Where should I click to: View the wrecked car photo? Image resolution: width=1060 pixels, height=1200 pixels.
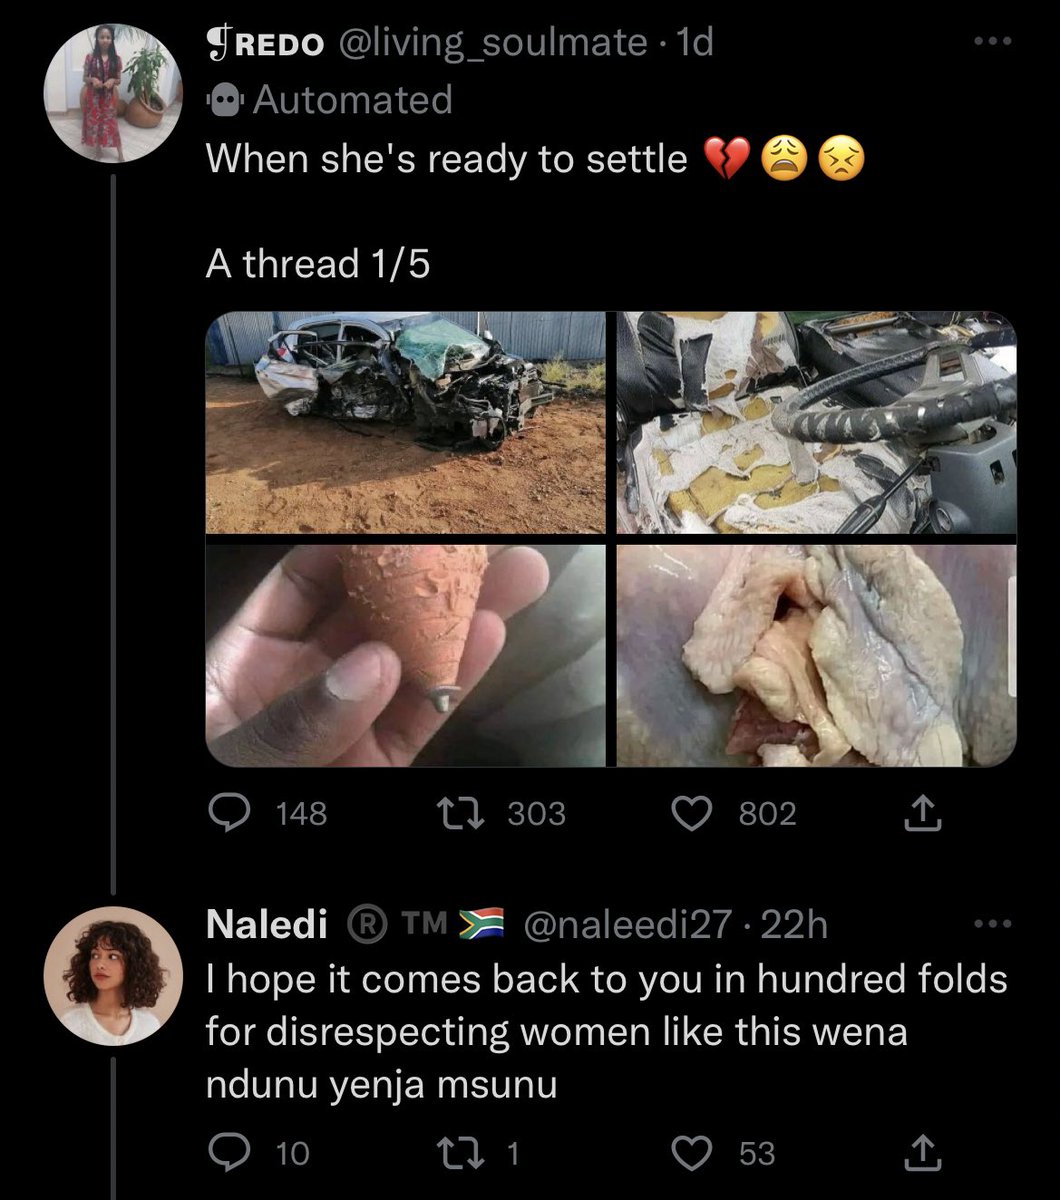(405, 422)
